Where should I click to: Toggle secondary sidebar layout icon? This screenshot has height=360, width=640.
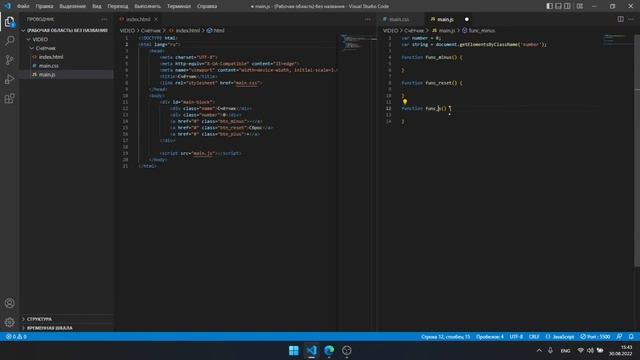coord(567,6)
